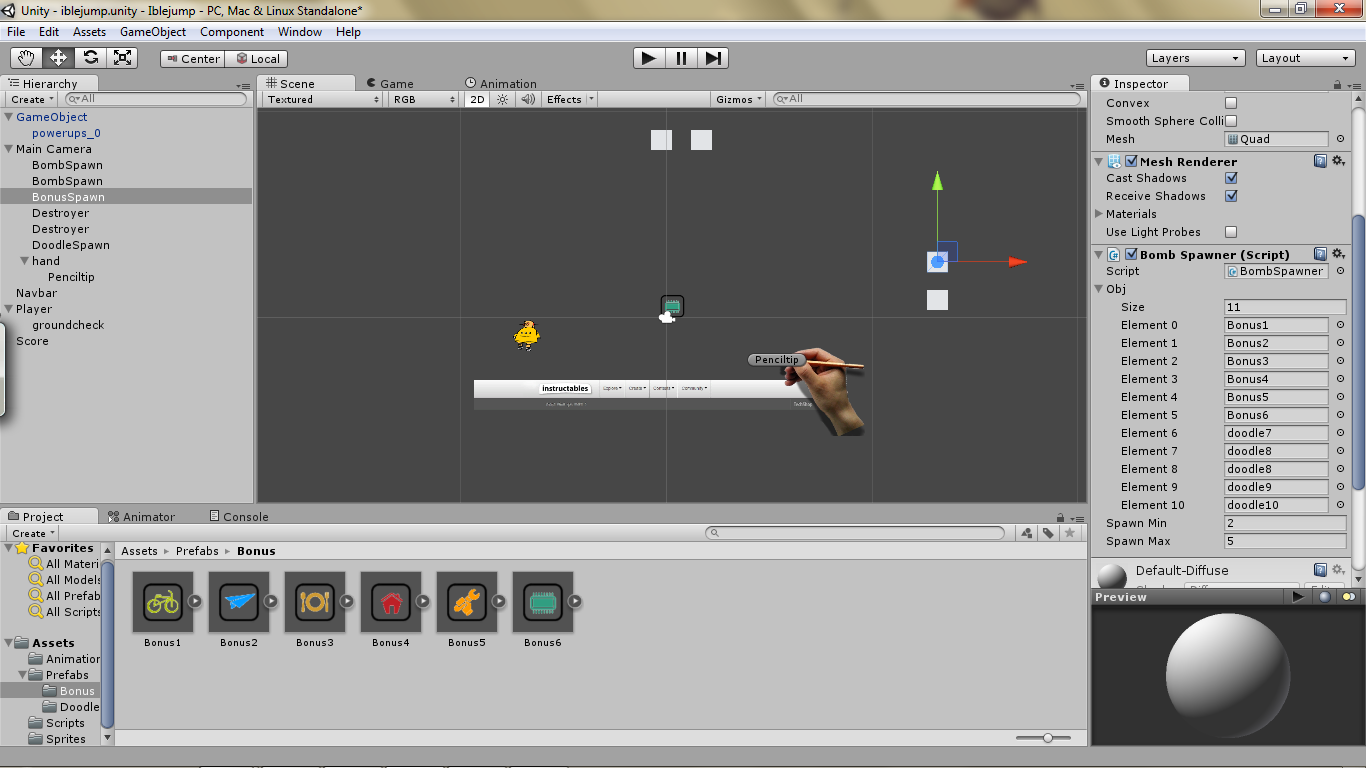Enable Use Light Probes checkbox
The height and width of the screenshot is (768, 1366).
pos(1231,232)
